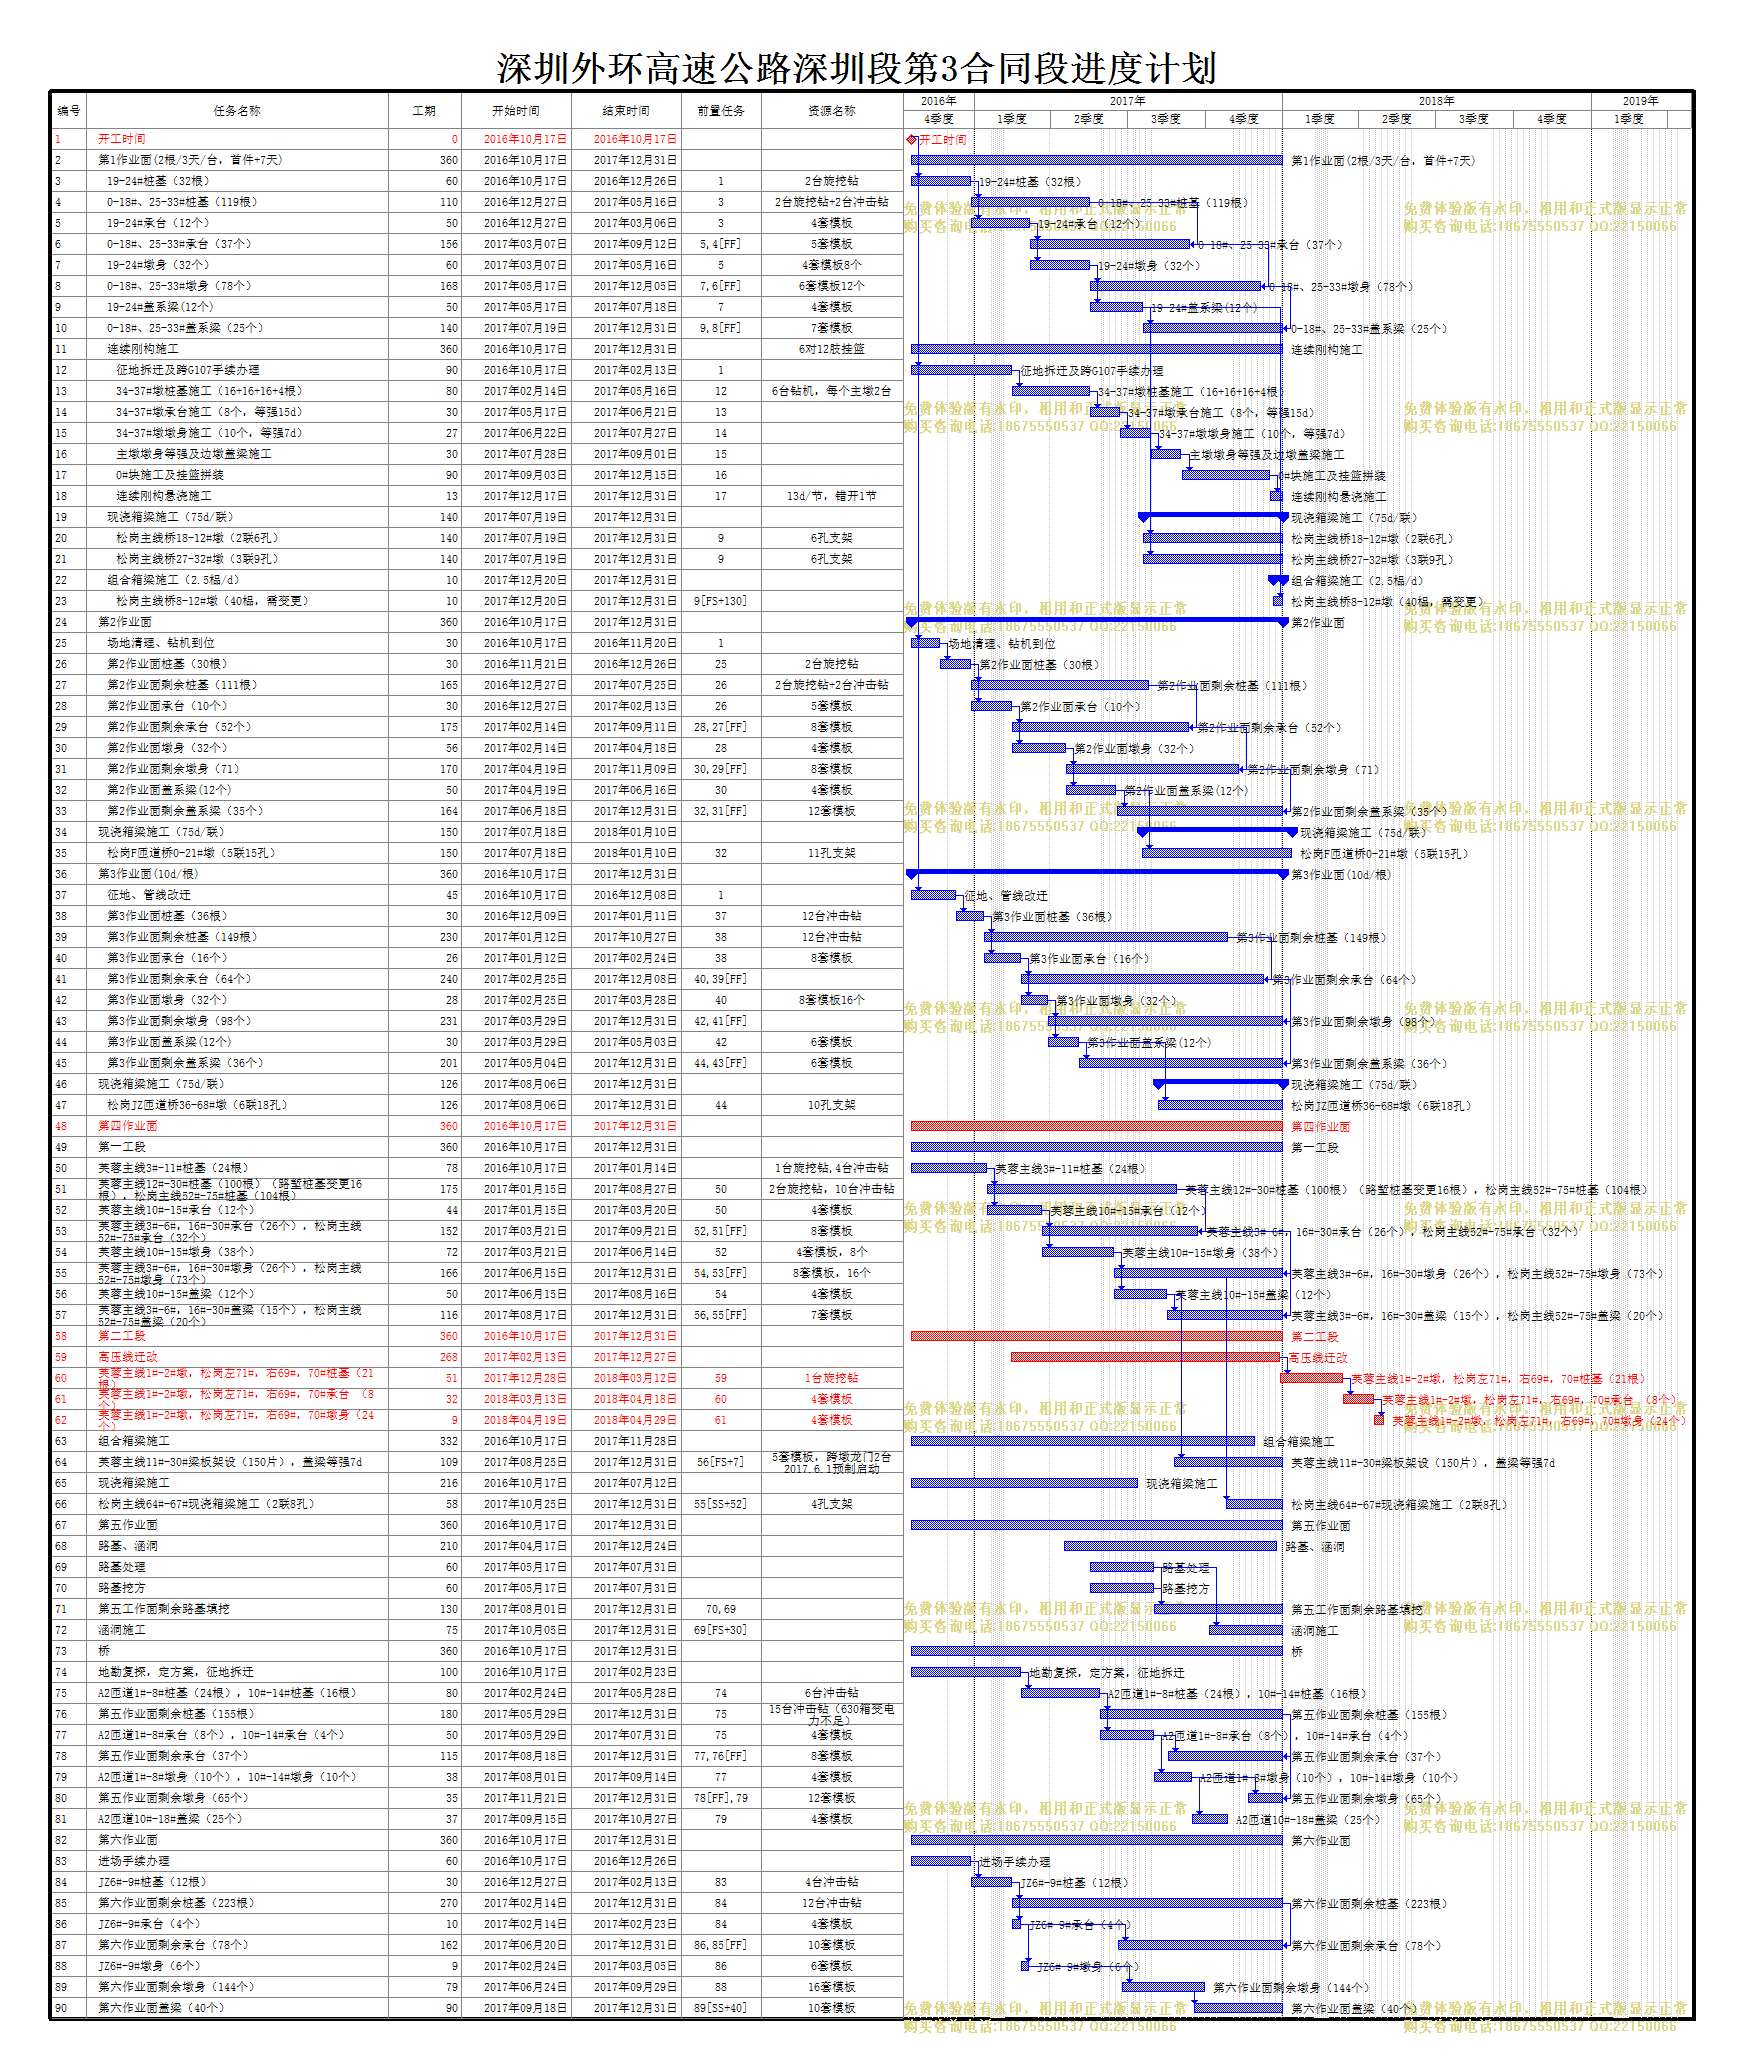Click duration 168 in row 8
Screen dimensions: 1743x2068
tap(448, 286)
